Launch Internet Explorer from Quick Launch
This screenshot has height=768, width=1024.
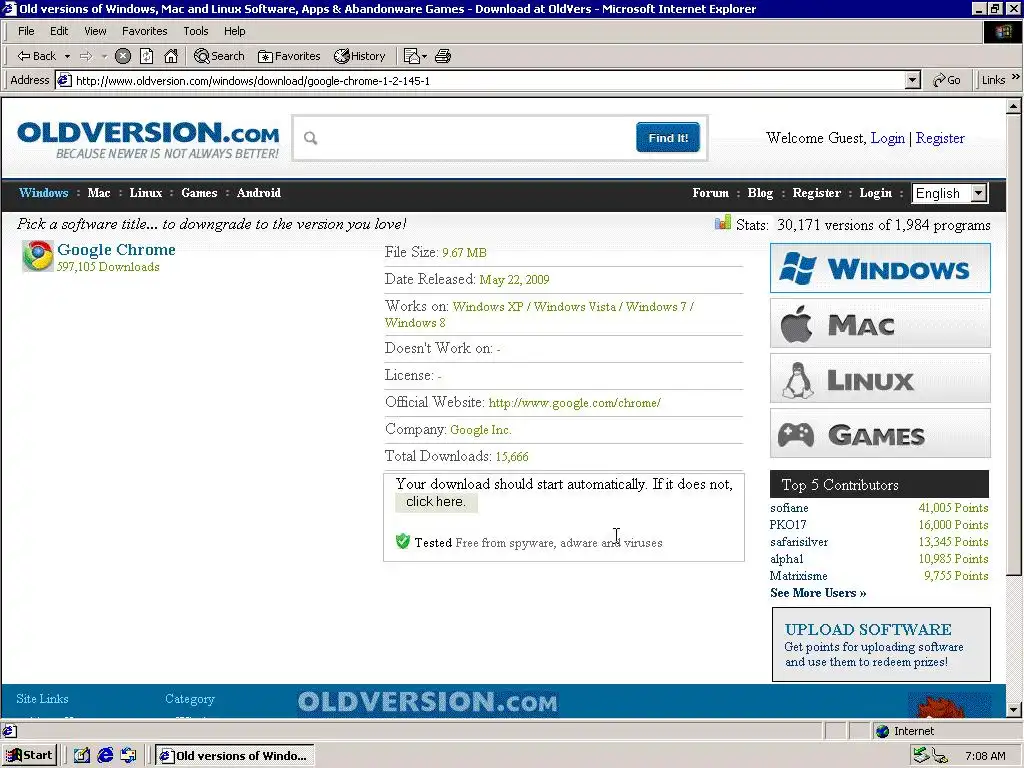(105, 756)
